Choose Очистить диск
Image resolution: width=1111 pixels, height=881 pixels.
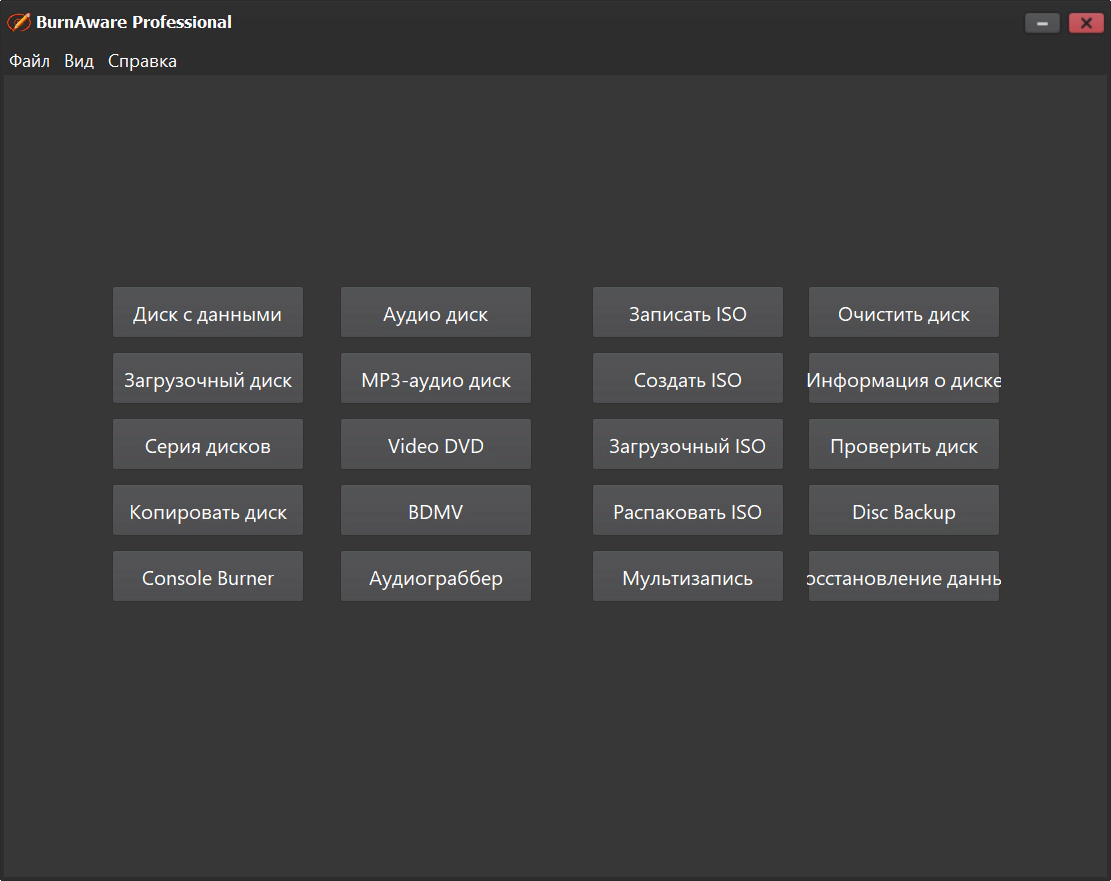click(x=904, y=313)
